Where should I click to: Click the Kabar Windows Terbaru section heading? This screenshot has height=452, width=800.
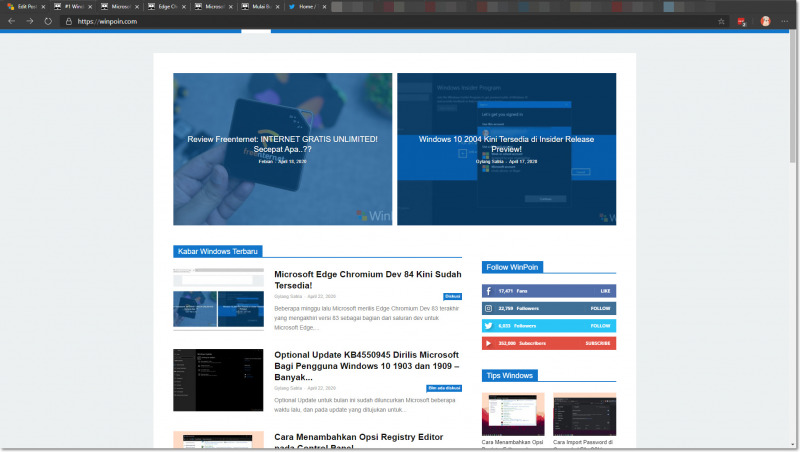click(218, 251)
